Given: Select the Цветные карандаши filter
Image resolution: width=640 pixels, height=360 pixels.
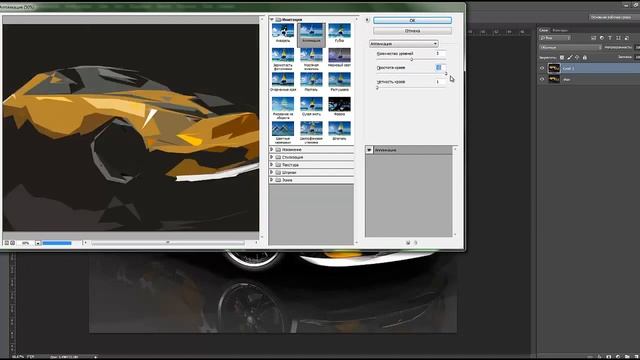Looking at the screenshot, I should pos(283,129).
